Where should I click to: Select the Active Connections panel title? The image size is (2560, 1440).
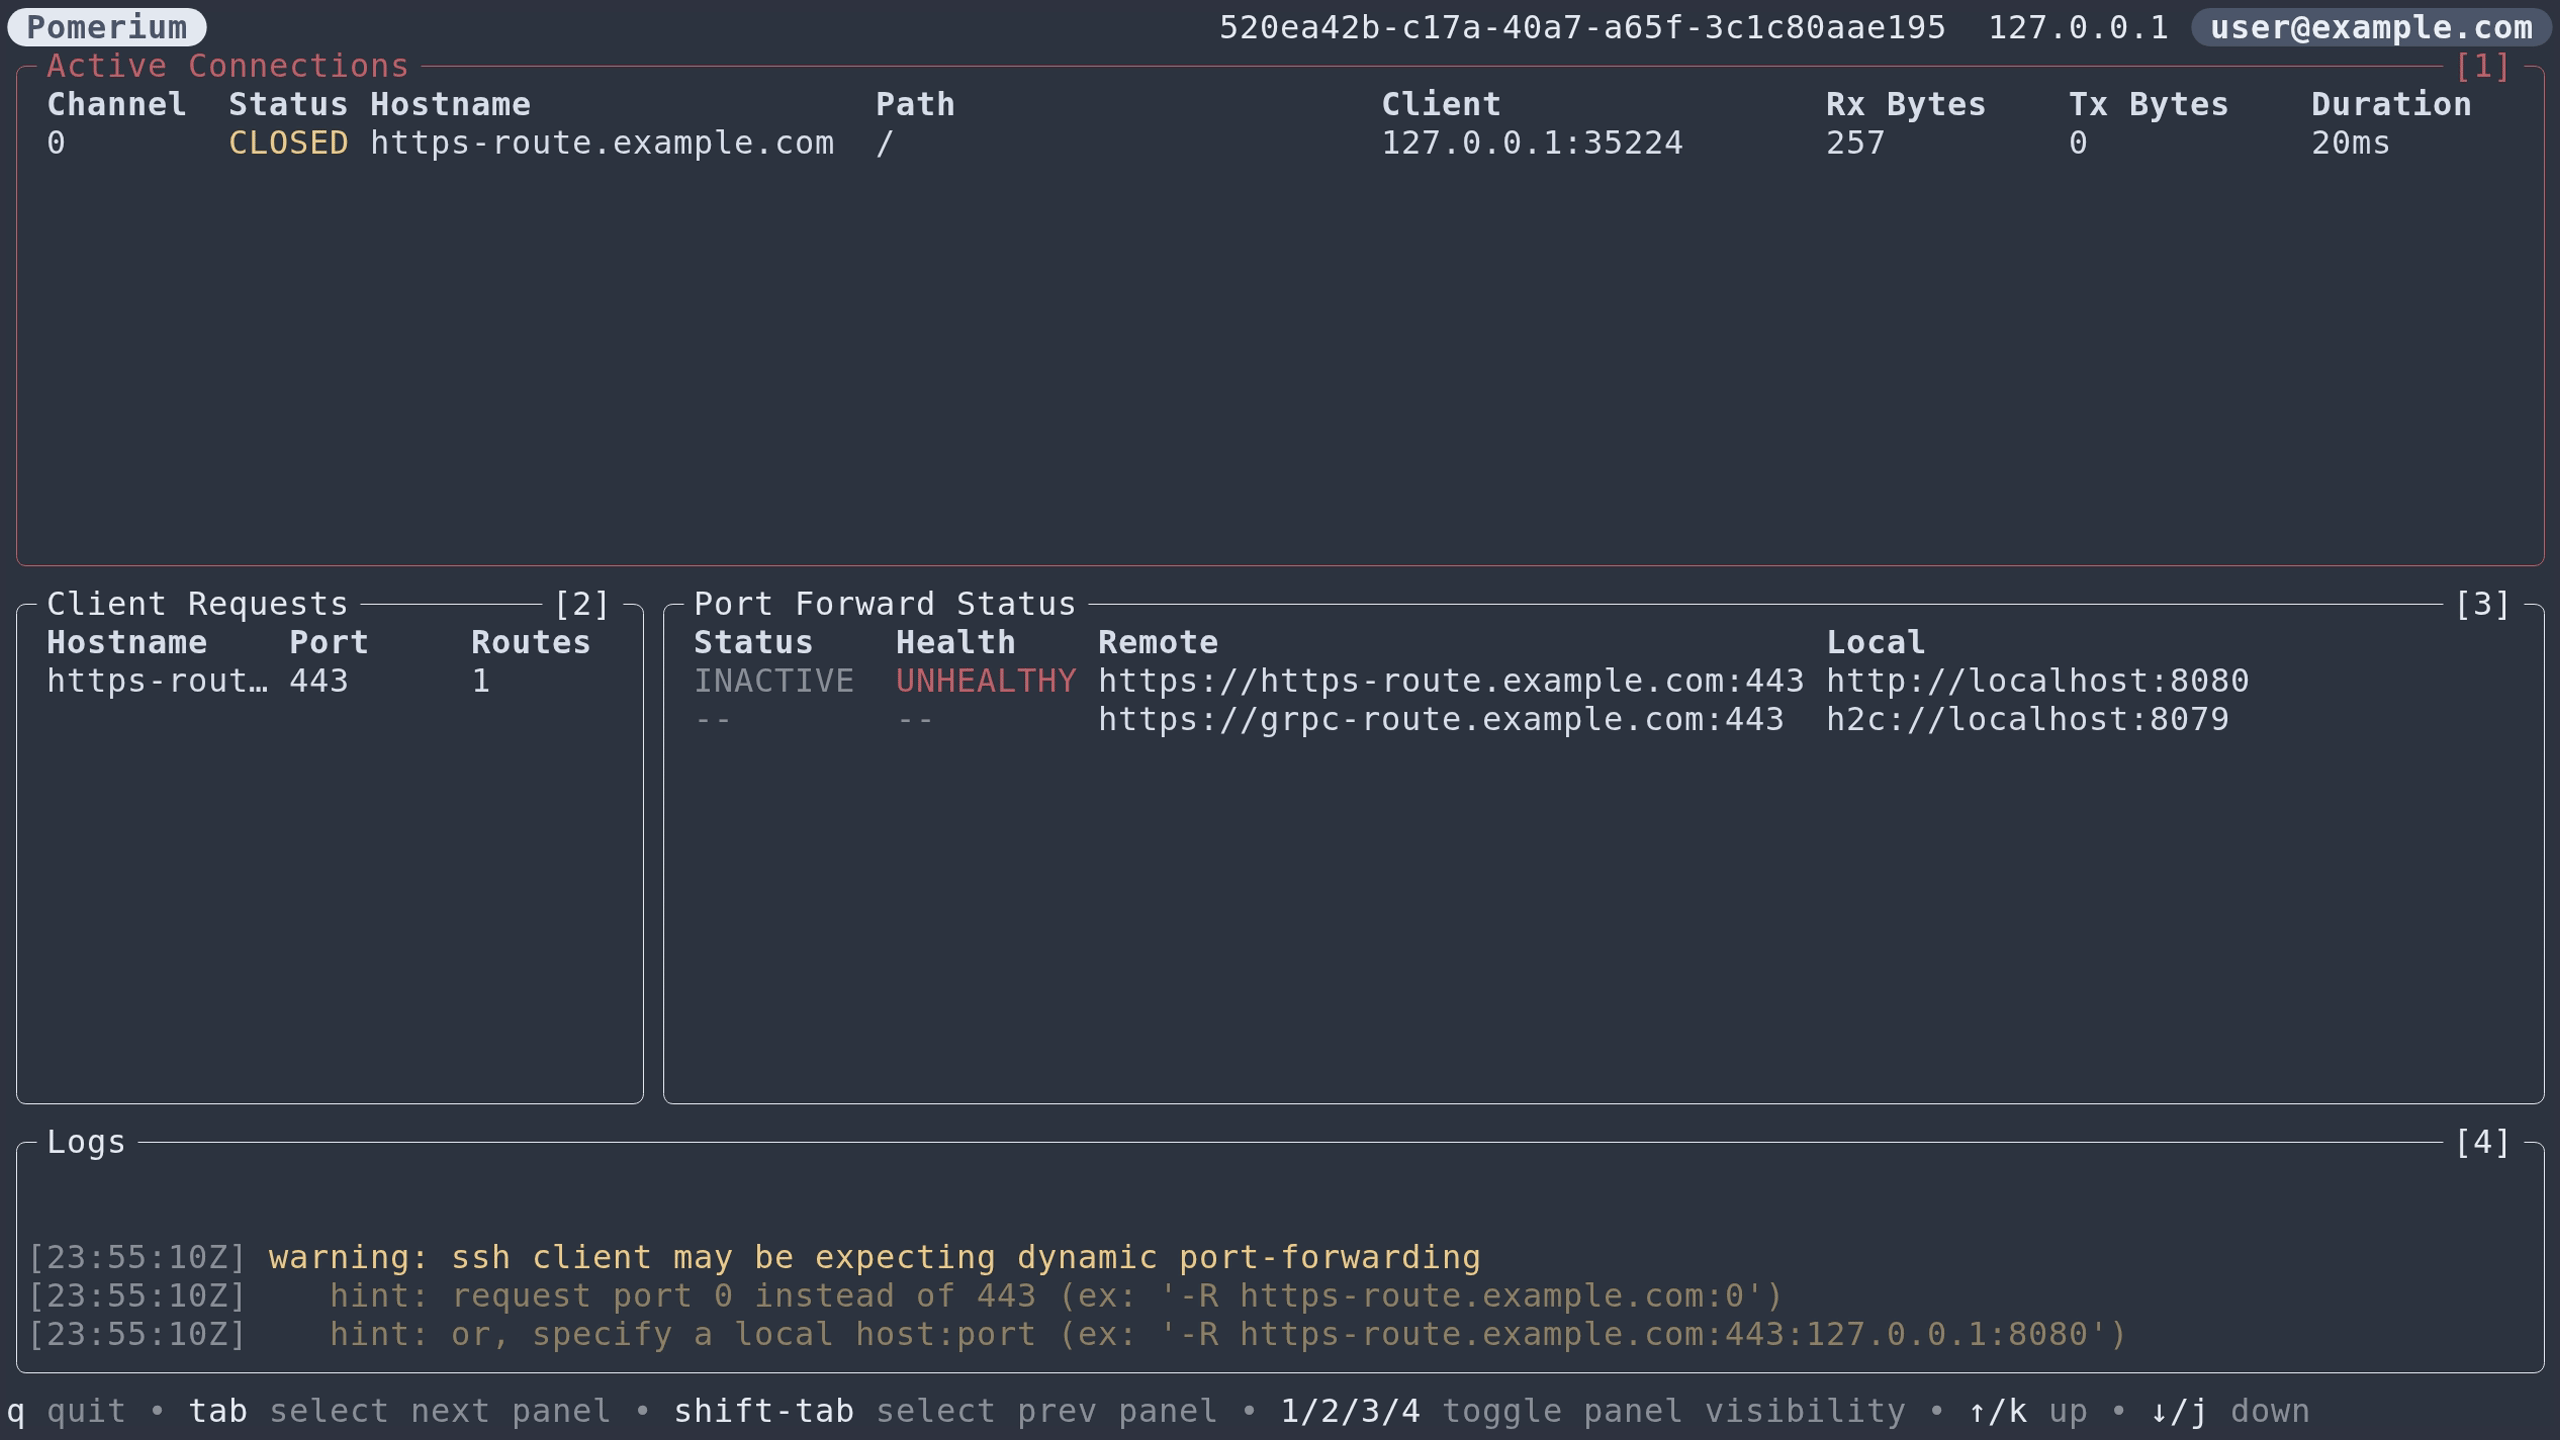(x=228, y=66)
